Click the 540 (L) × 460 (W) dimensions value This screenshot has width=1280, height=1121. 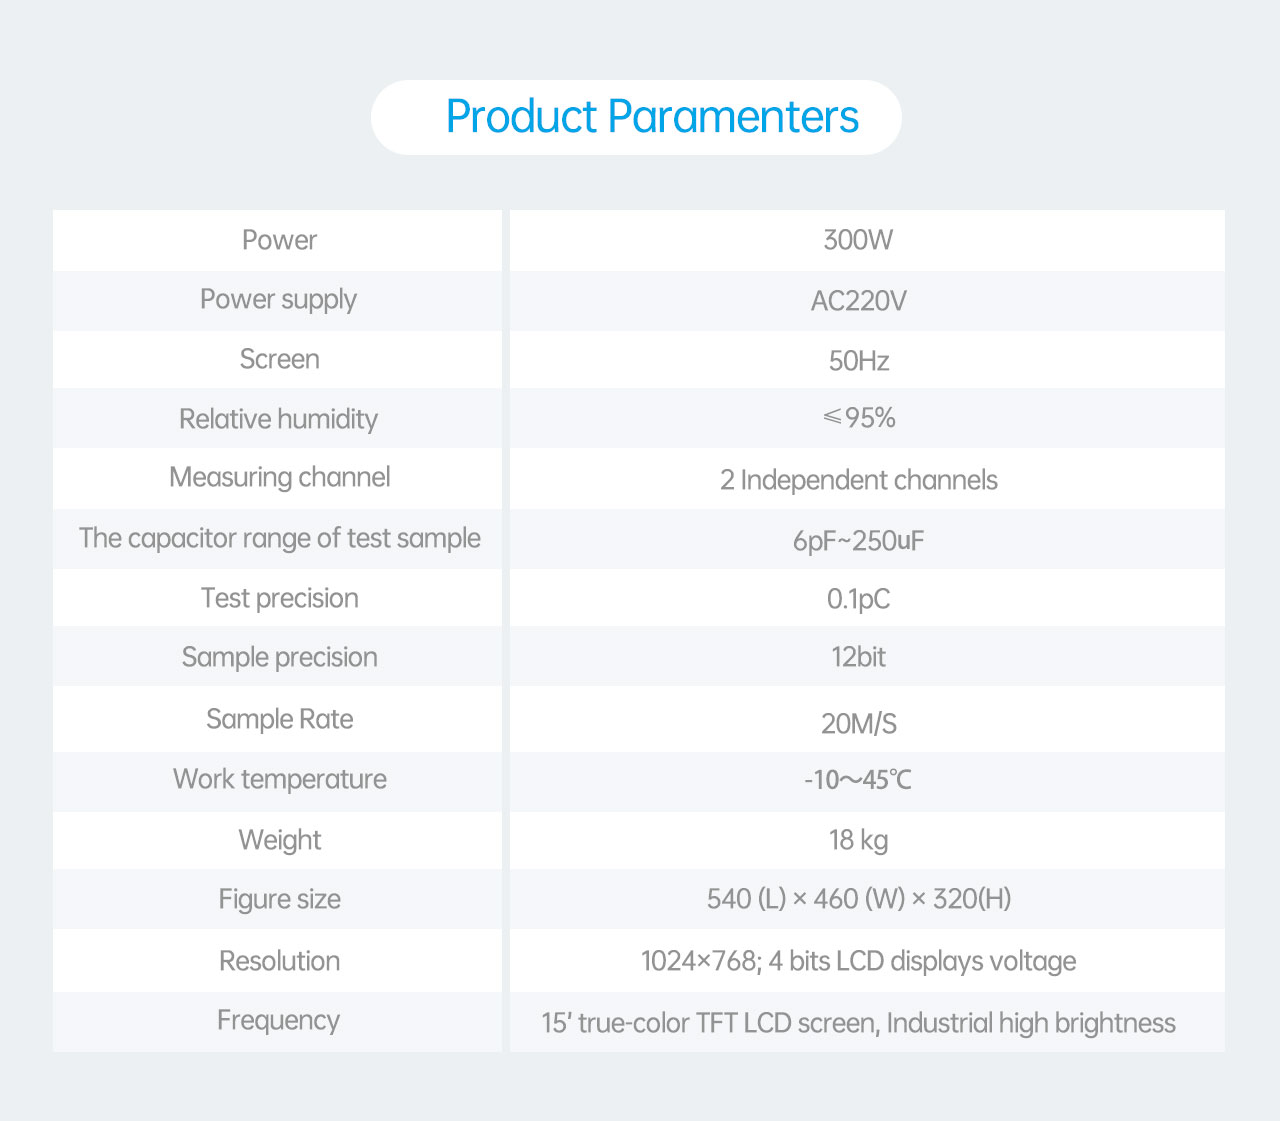[858, 899]
